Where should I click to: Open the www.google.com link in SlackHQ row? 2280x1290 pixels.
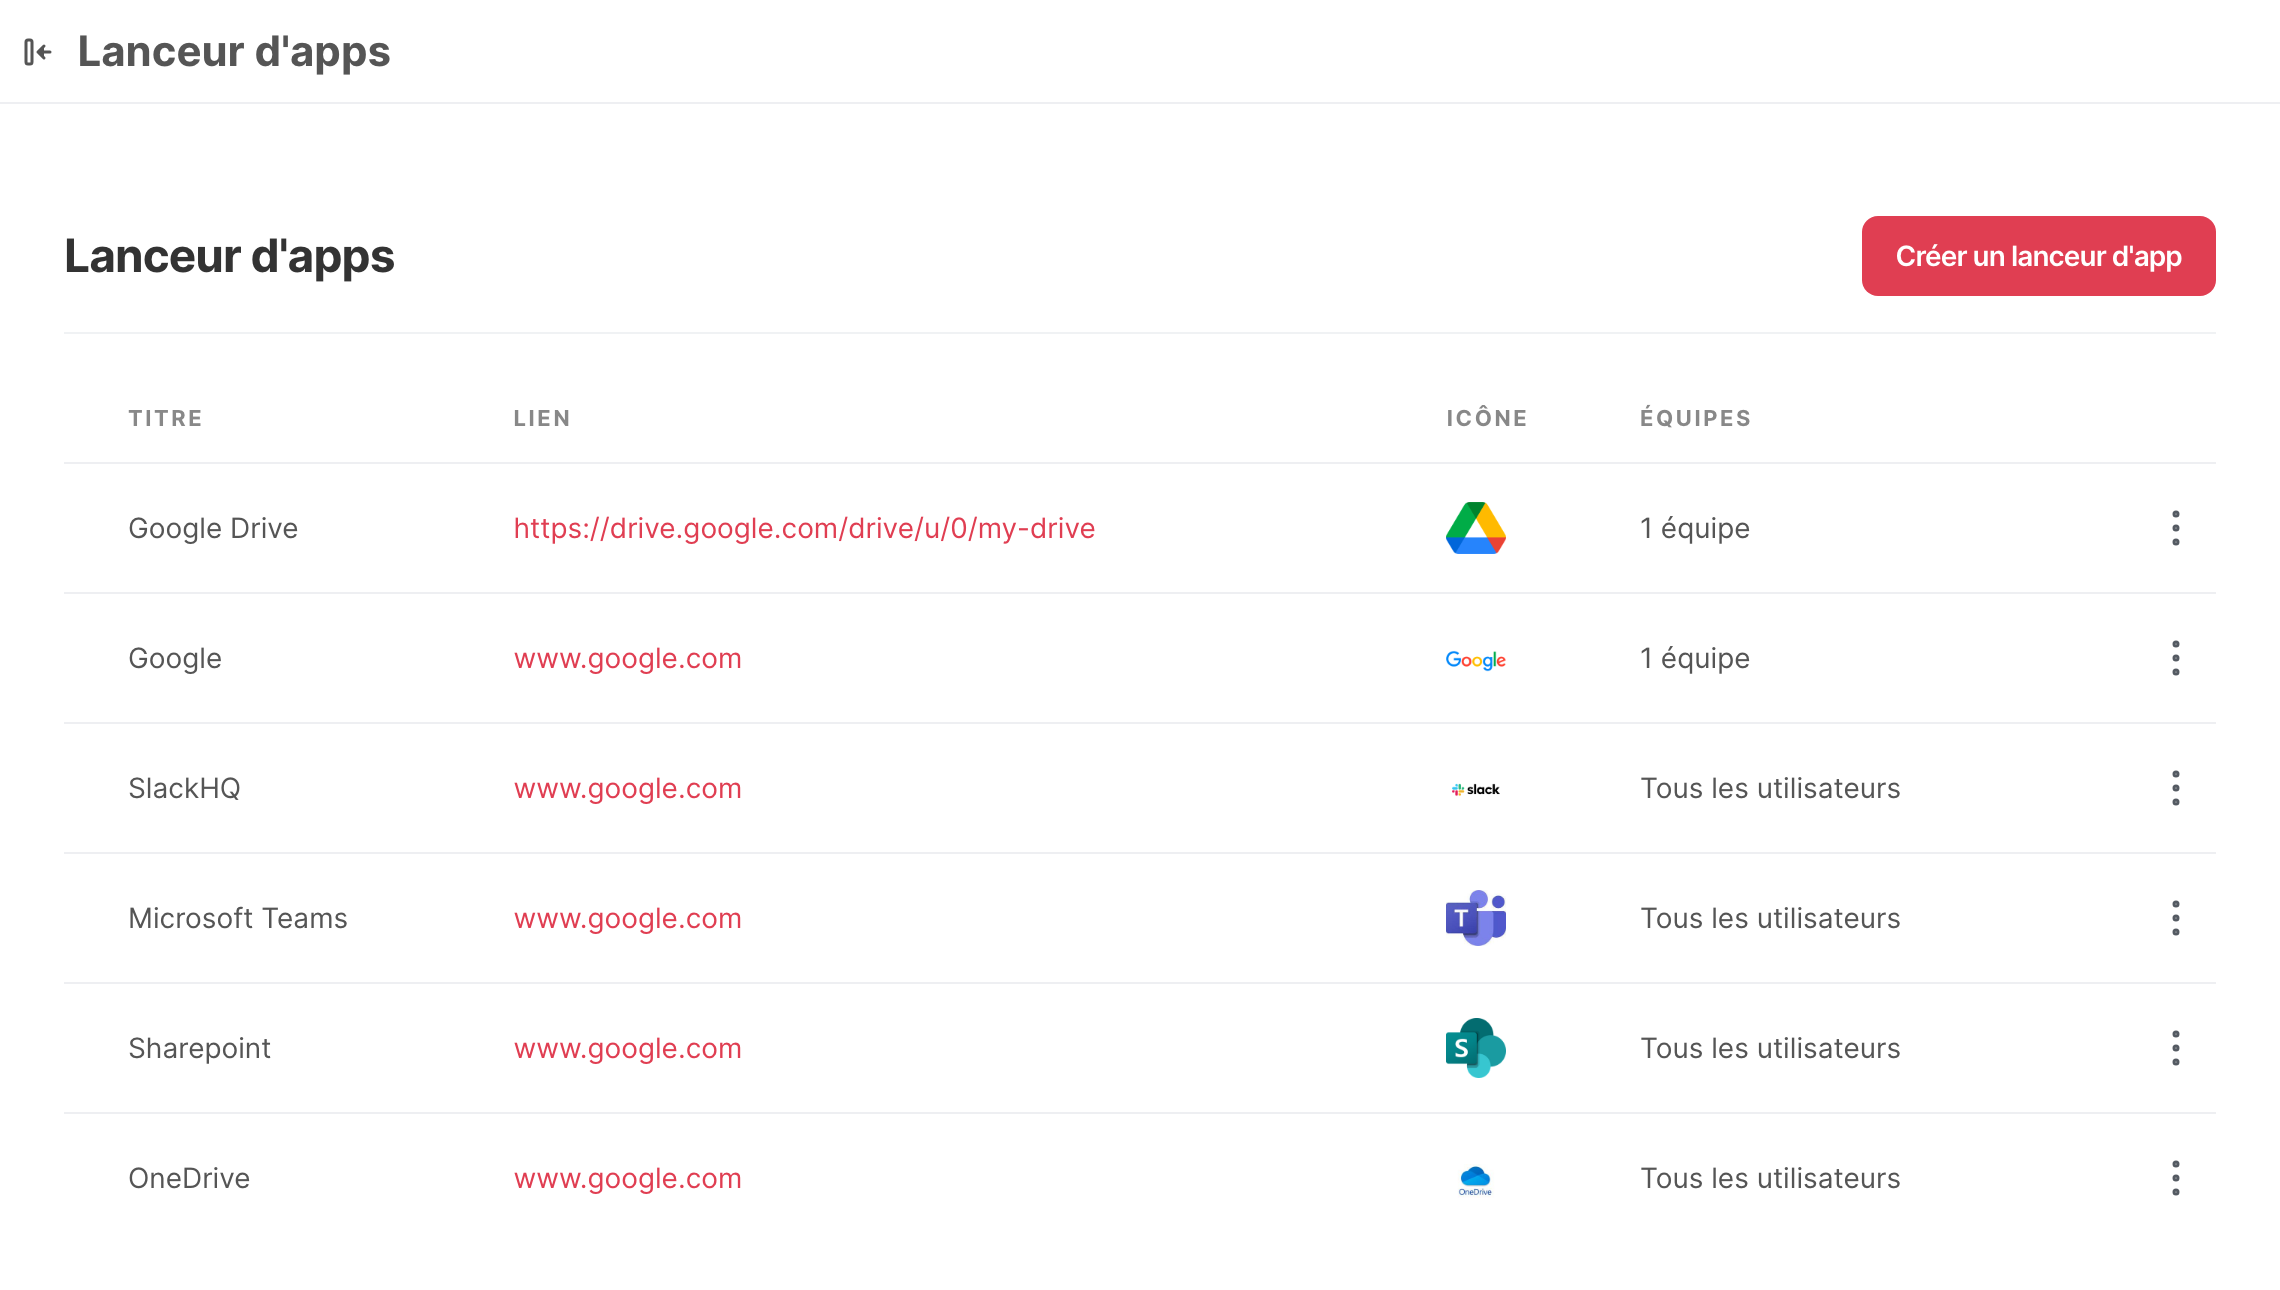click(628, 789)
